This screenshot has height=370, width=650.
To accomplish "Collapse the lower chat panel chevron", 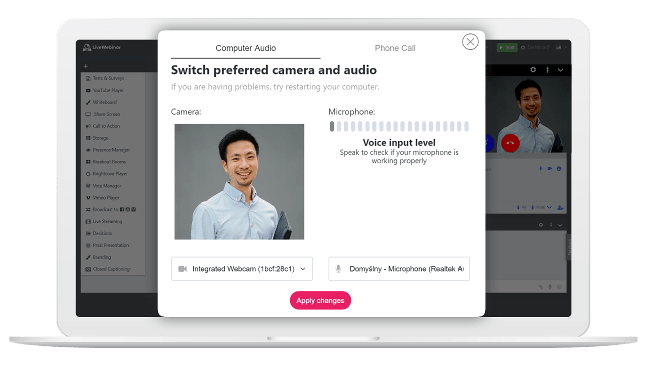I will pos(560,225).
